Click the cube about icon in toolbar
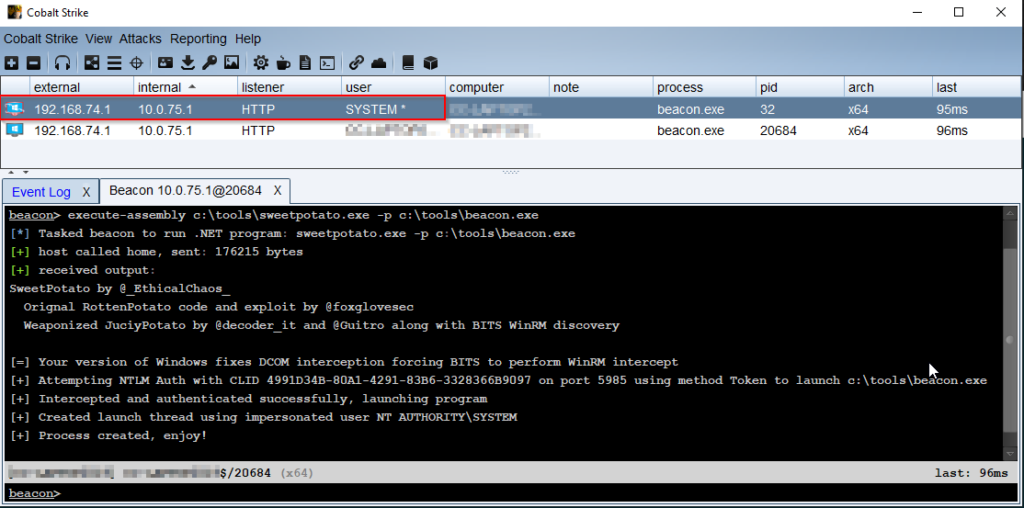The height and width of the screenshot is (508, 1024). 430,63
